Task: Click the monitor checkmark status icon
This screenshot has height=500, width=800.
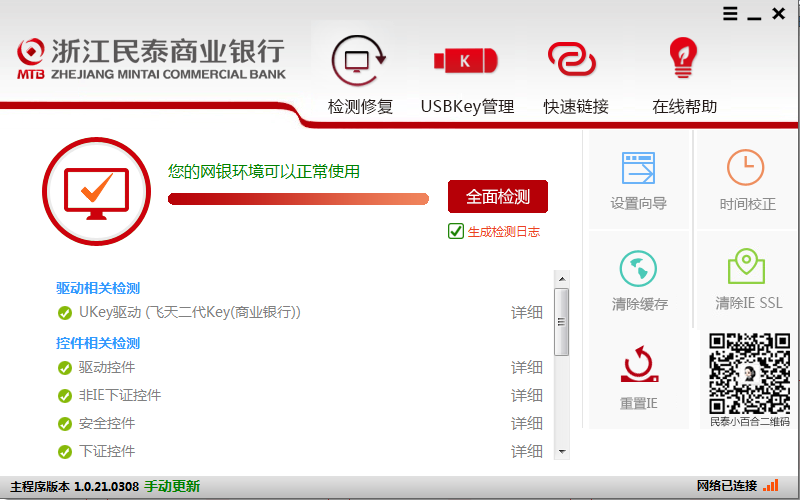Action: [96, 191]
